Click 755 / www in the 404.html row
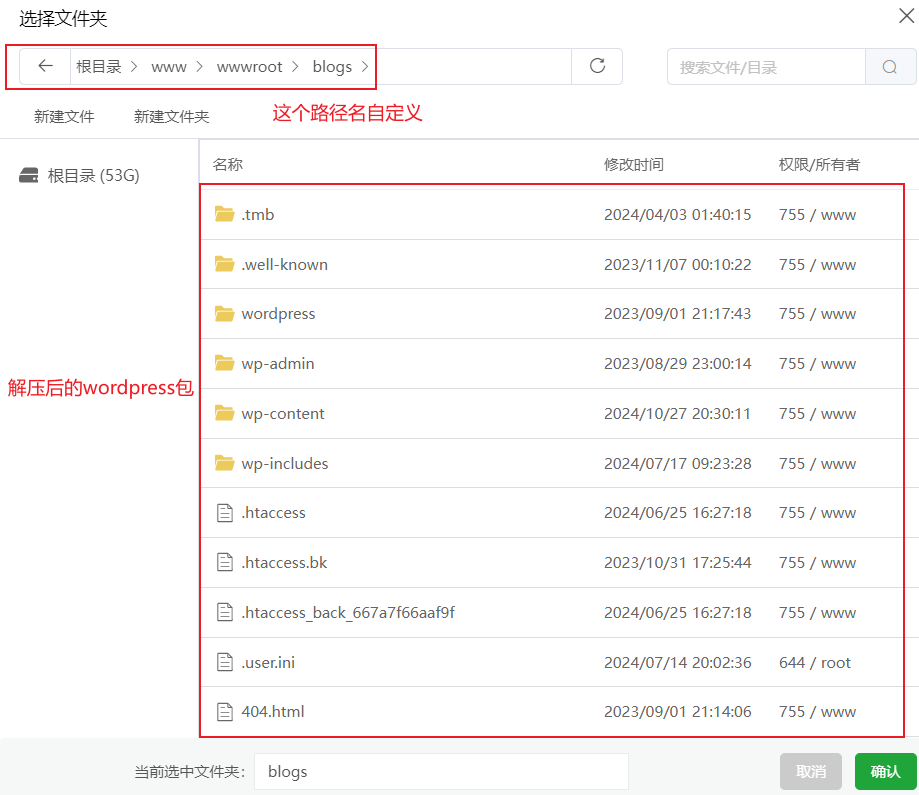 click(x=818, y=712)
